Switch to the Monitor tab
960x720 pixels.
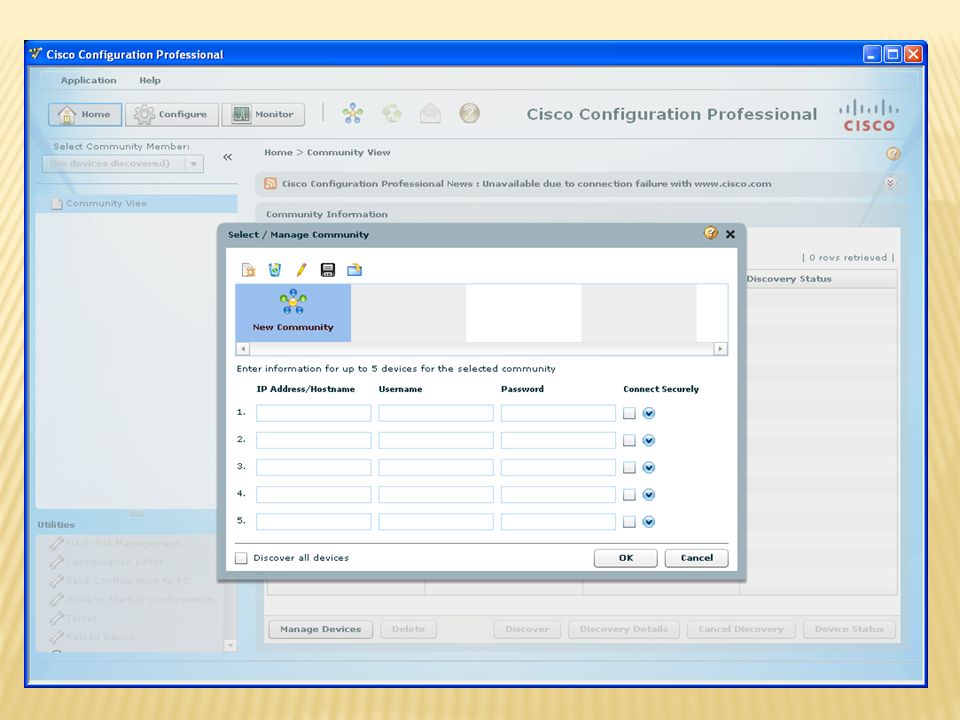click(x=263, y=114)
